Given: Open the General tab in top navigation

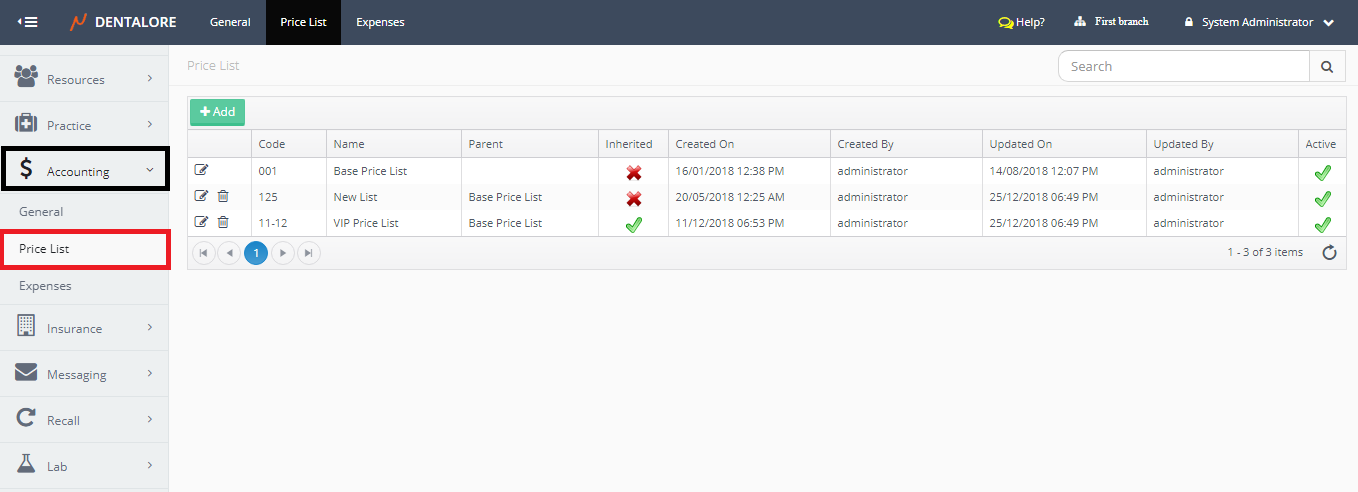Looking at the screenshot, I should coord(230,22).
